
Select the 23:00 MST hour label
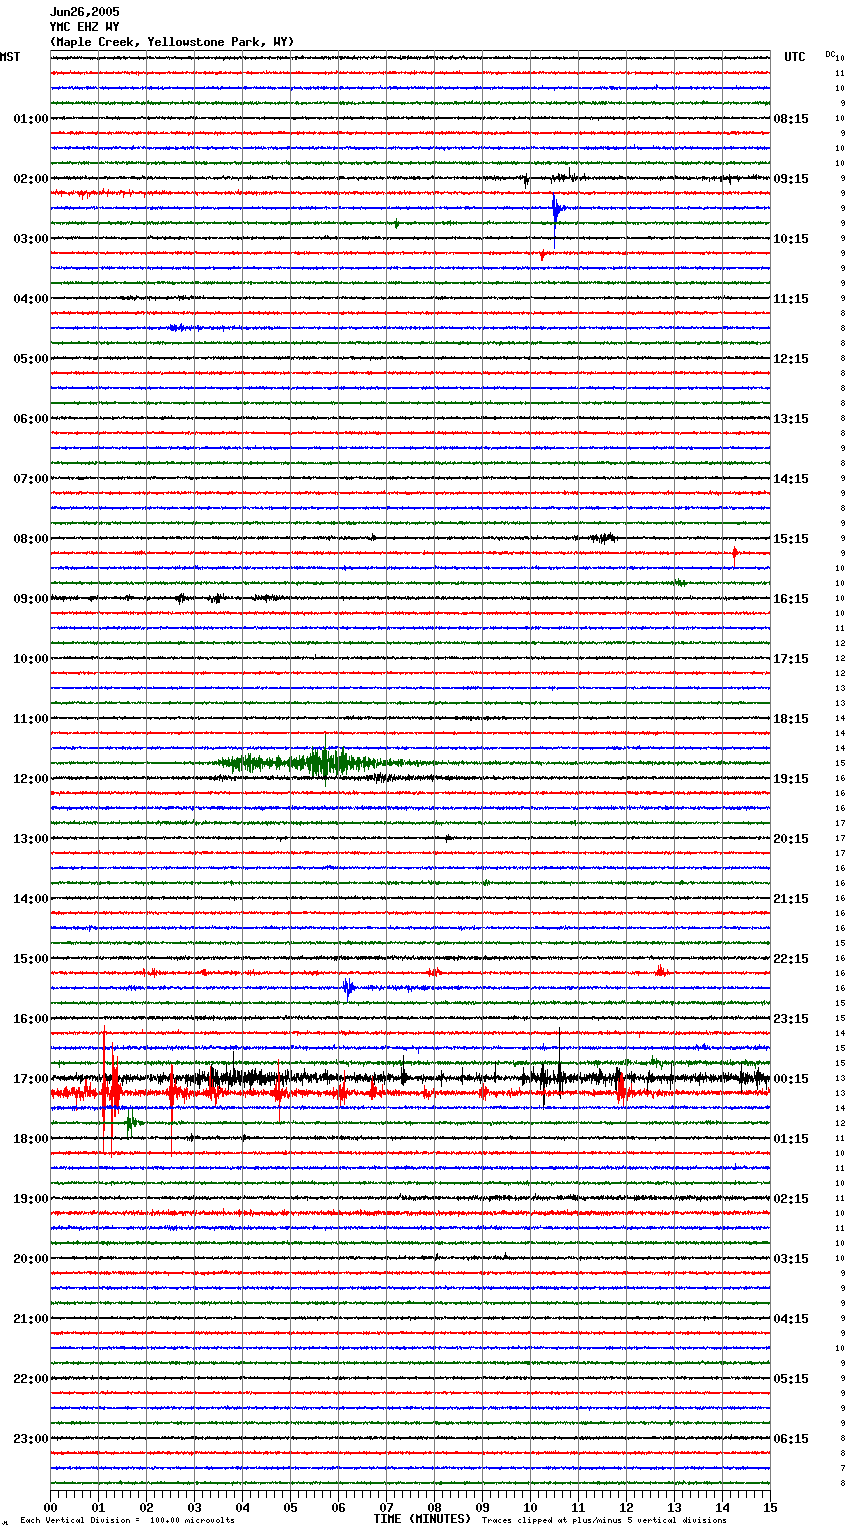[31, 1439]
